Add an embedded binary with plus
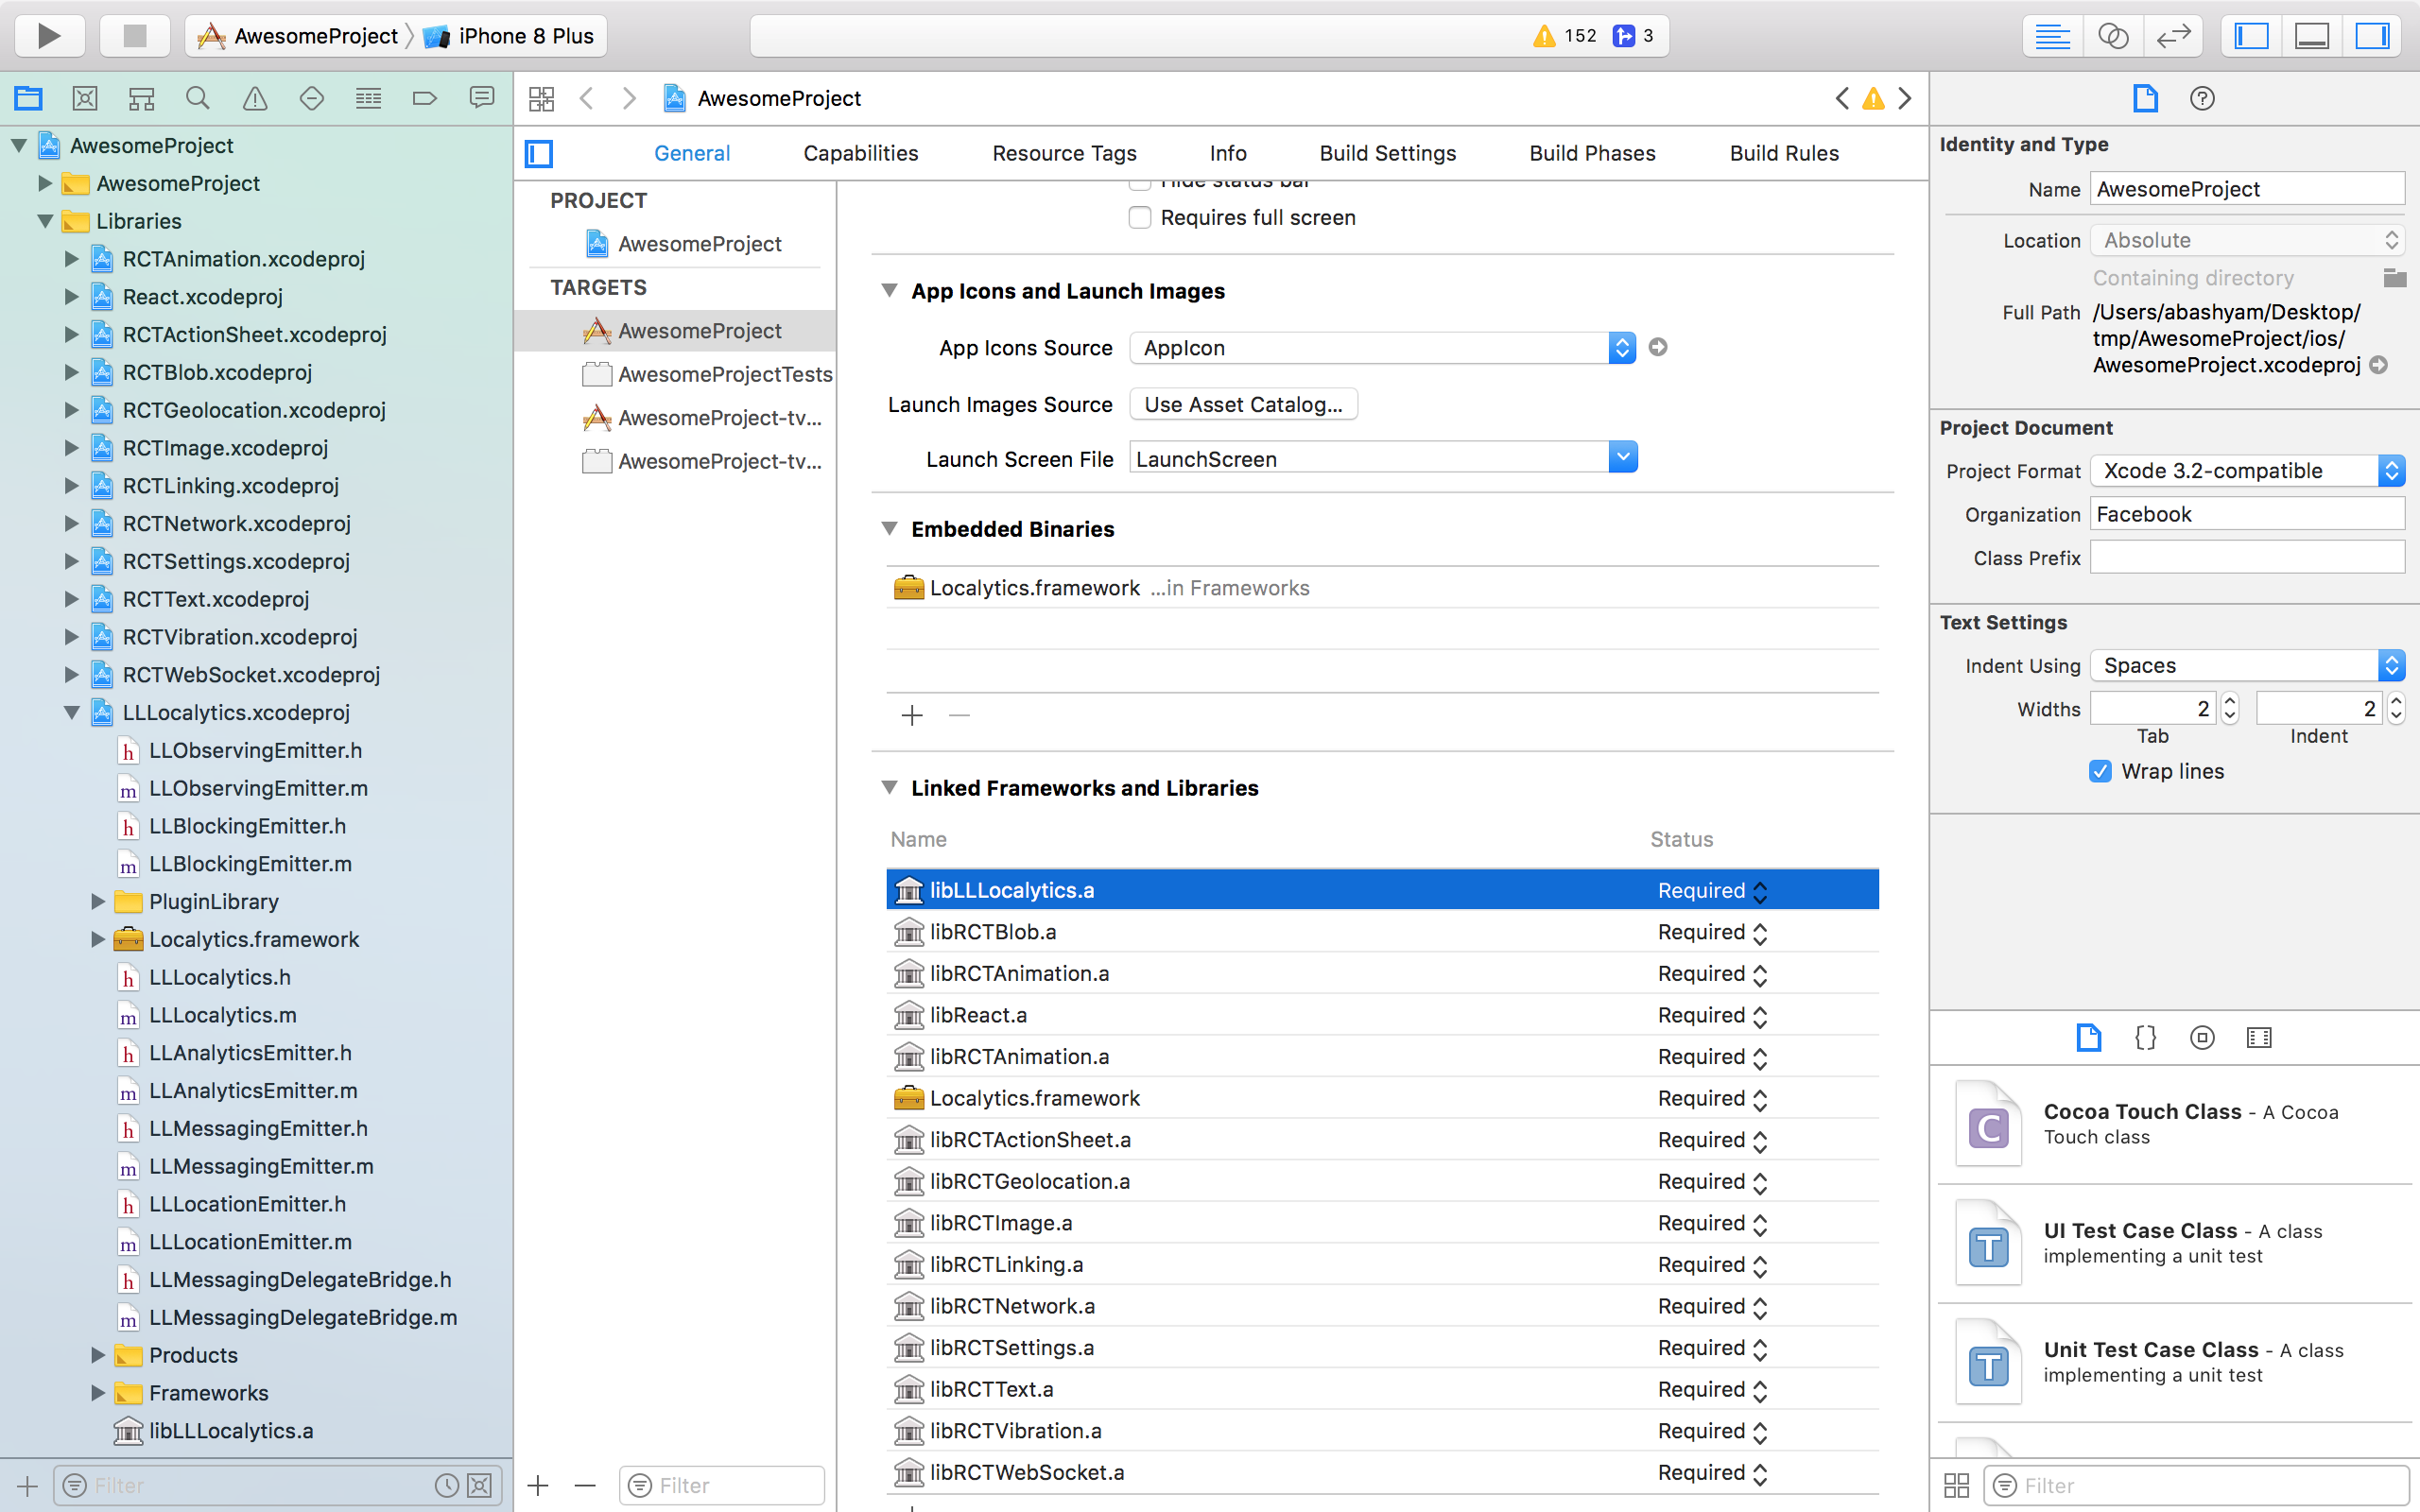Viewport: 2420px width, 1512px height. click(912, 715)
